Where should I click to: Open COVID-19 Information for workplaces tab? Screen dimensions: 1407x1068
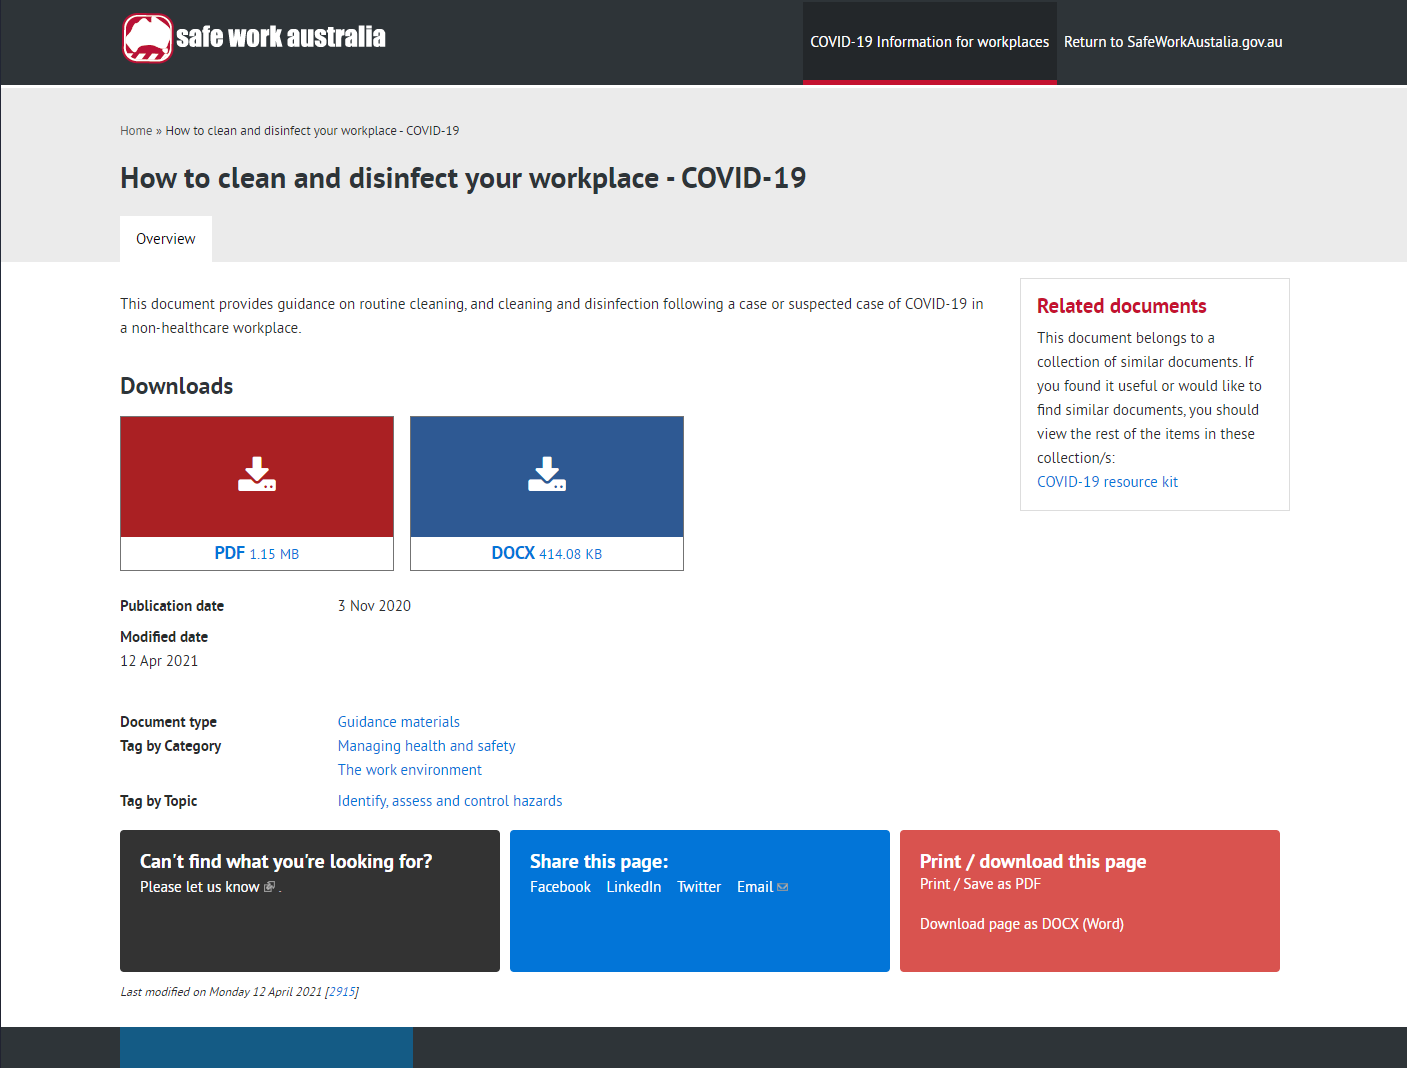(929, 42)
